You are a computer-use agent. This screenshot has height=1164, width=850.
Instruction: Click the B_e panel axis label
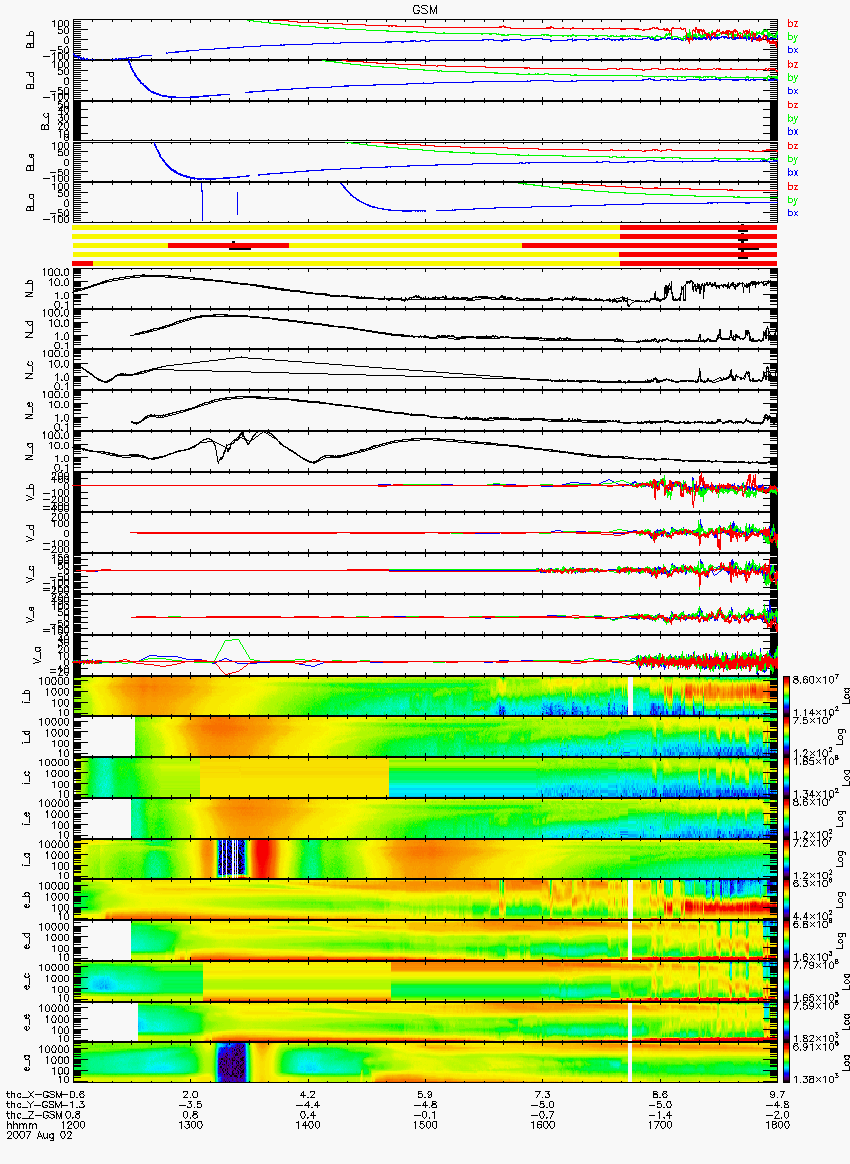tap(30, 163)
